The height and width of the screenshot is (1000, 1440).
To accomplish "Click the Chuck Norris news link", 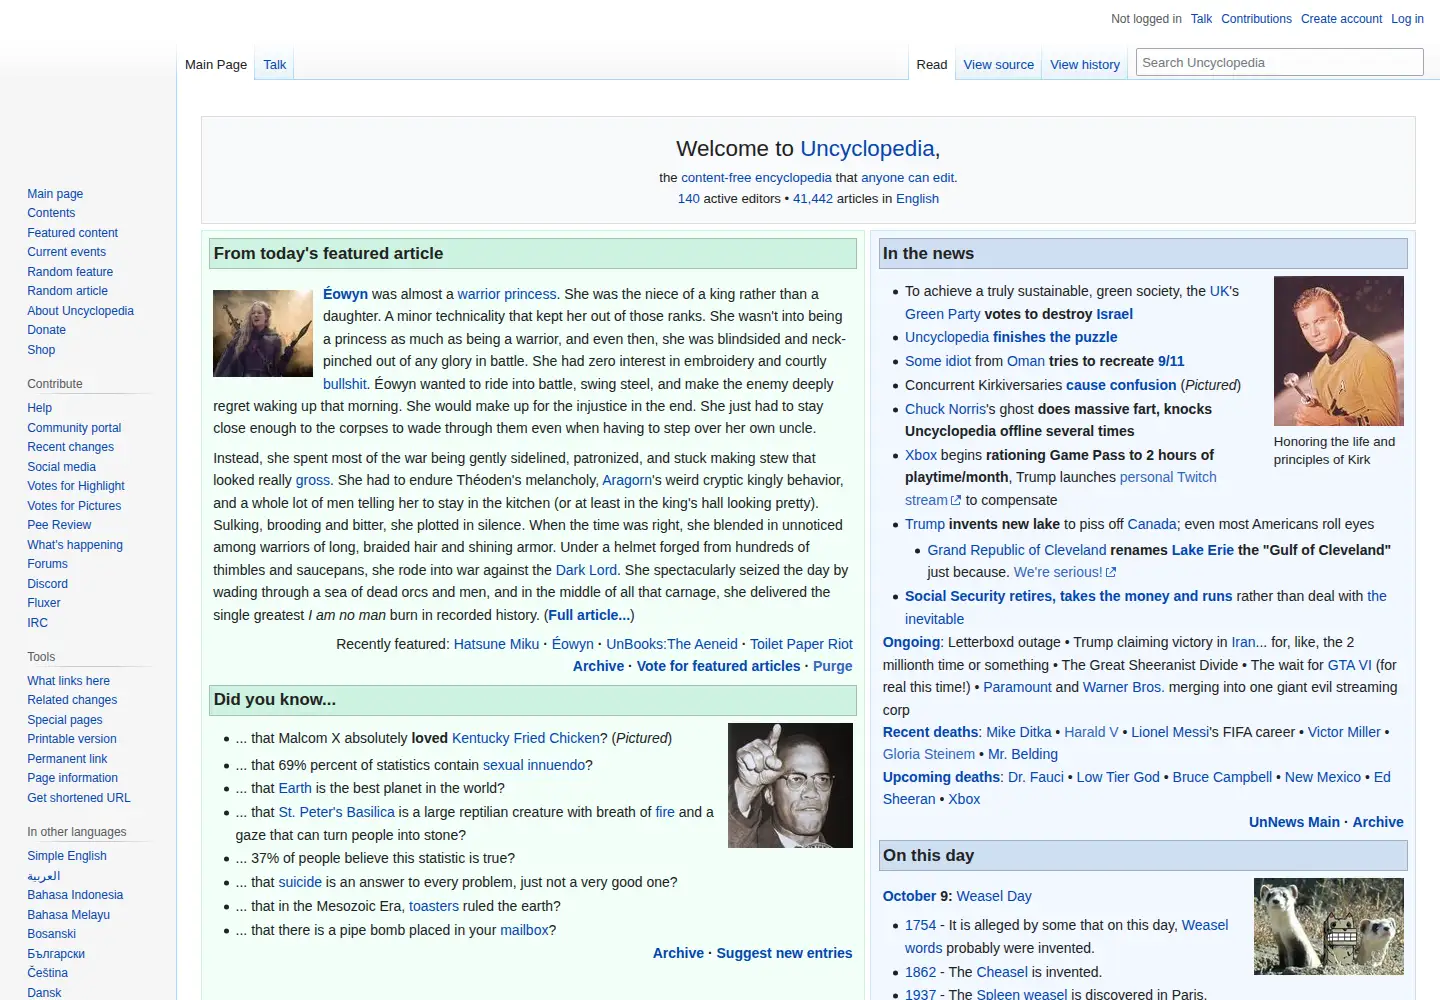I will point(945,409).
